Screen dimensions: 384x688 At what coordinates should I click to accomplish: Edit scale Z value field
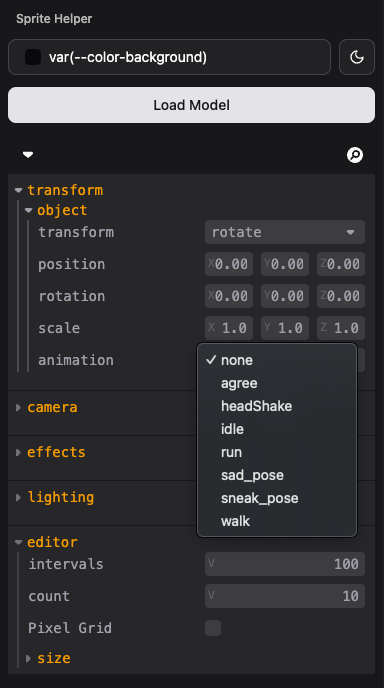tap(341, 328)
